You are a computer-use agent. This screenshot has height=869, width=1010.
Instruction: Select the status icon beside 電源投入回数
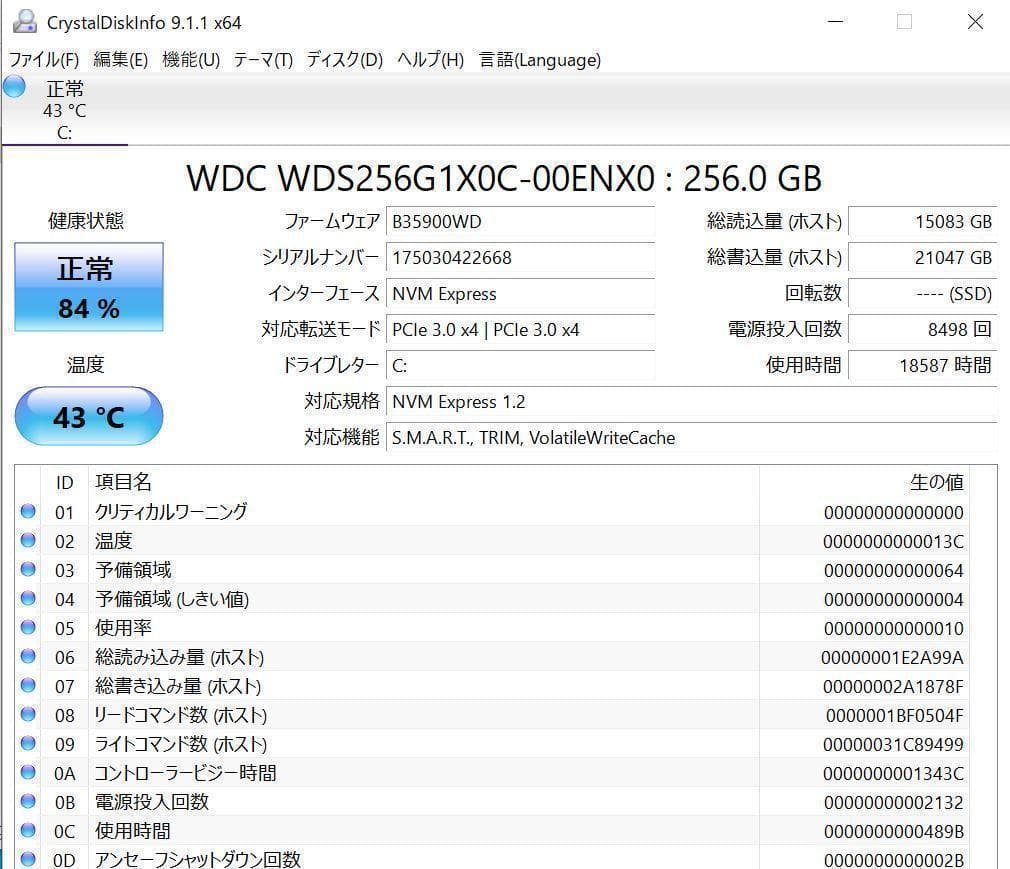click(28, 802)
